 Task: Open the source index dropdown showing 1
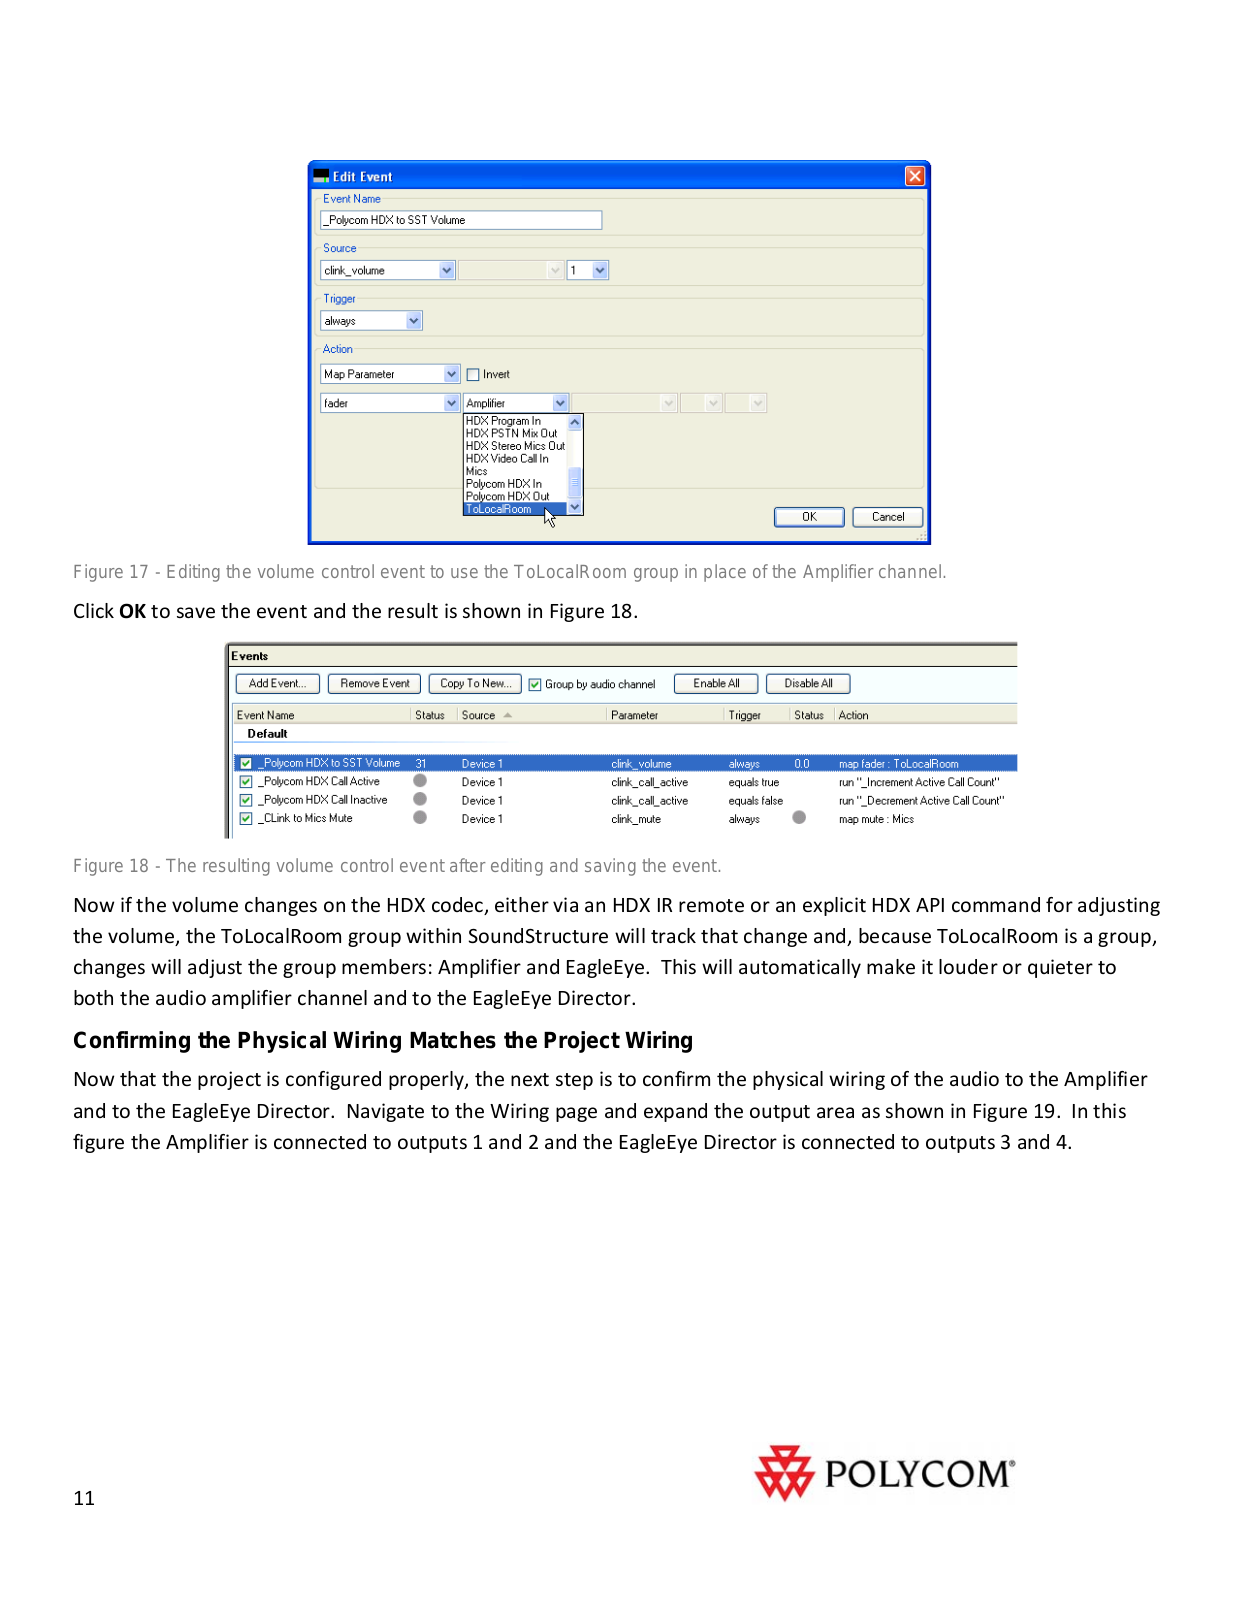(x=600, y=270)
